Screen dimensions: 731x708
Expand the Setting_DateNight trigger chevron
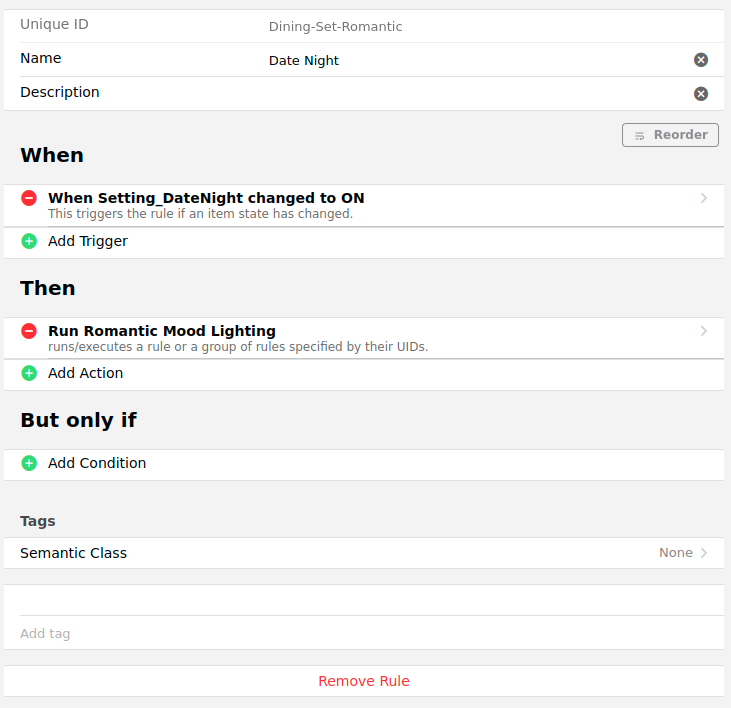point(704,198)
